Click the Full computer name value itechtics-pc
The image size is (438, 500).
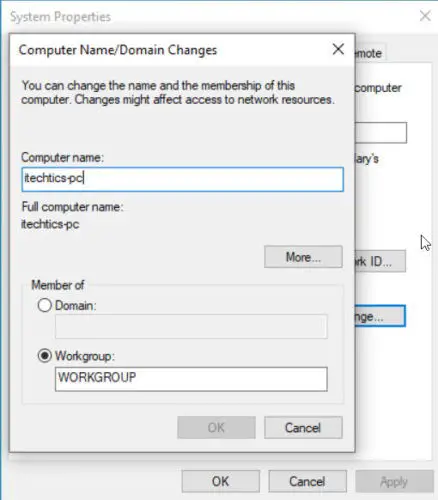(50, 224)
